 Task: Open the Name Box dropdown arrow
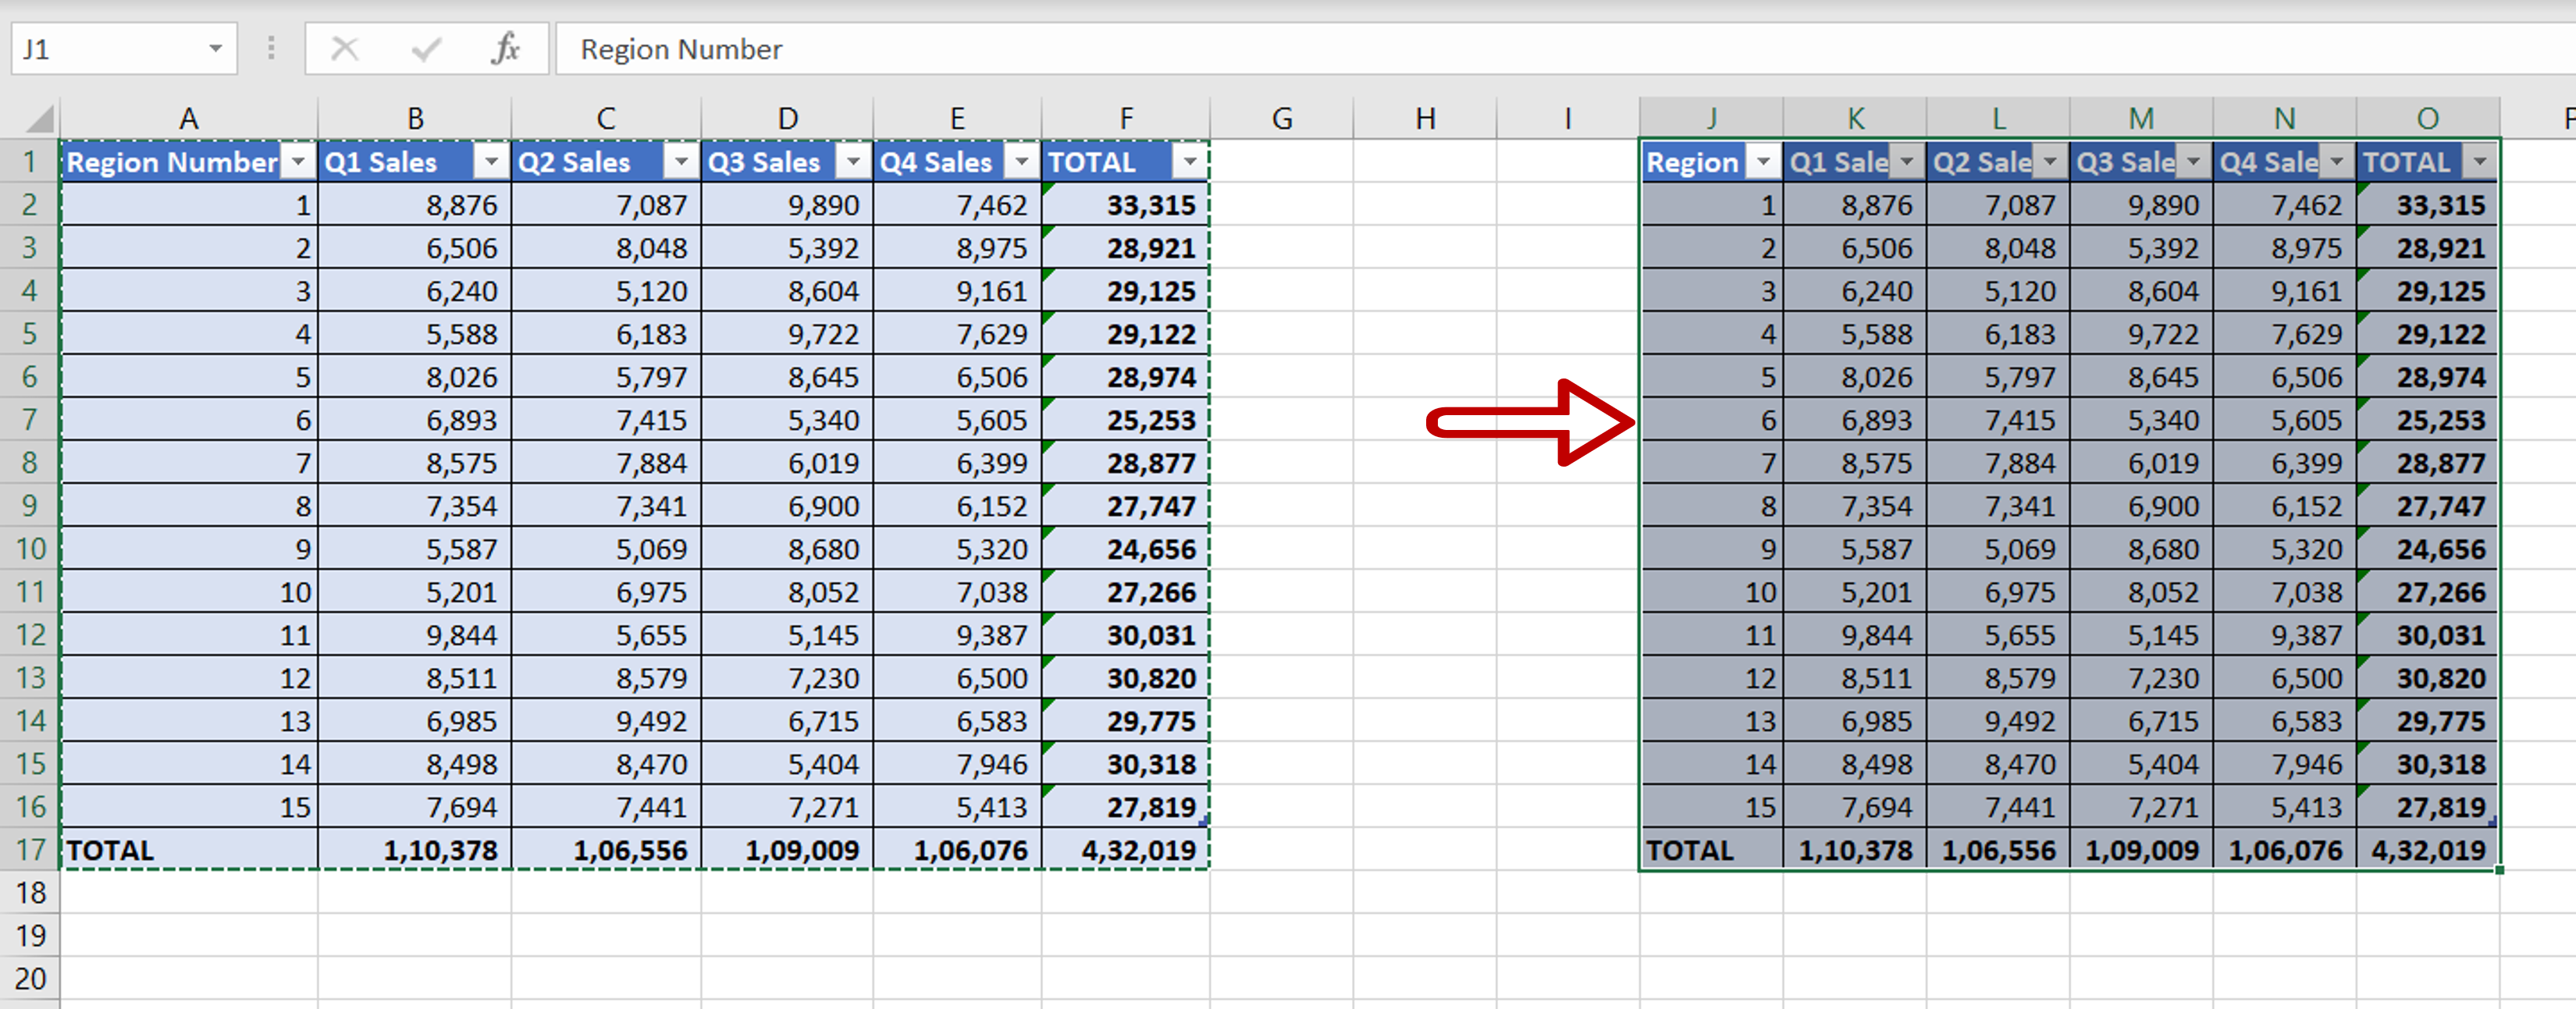pyautogui.click(x=215, y=48)
